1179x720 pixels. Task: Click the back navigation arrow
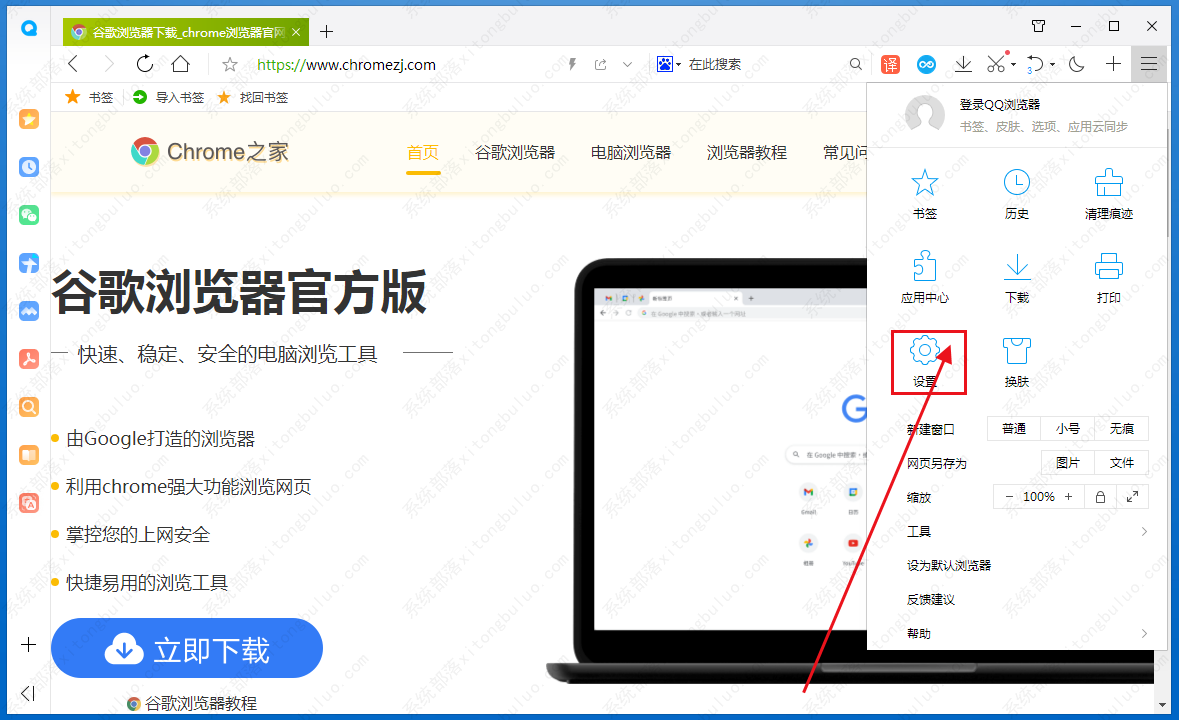tap(73, 65)
